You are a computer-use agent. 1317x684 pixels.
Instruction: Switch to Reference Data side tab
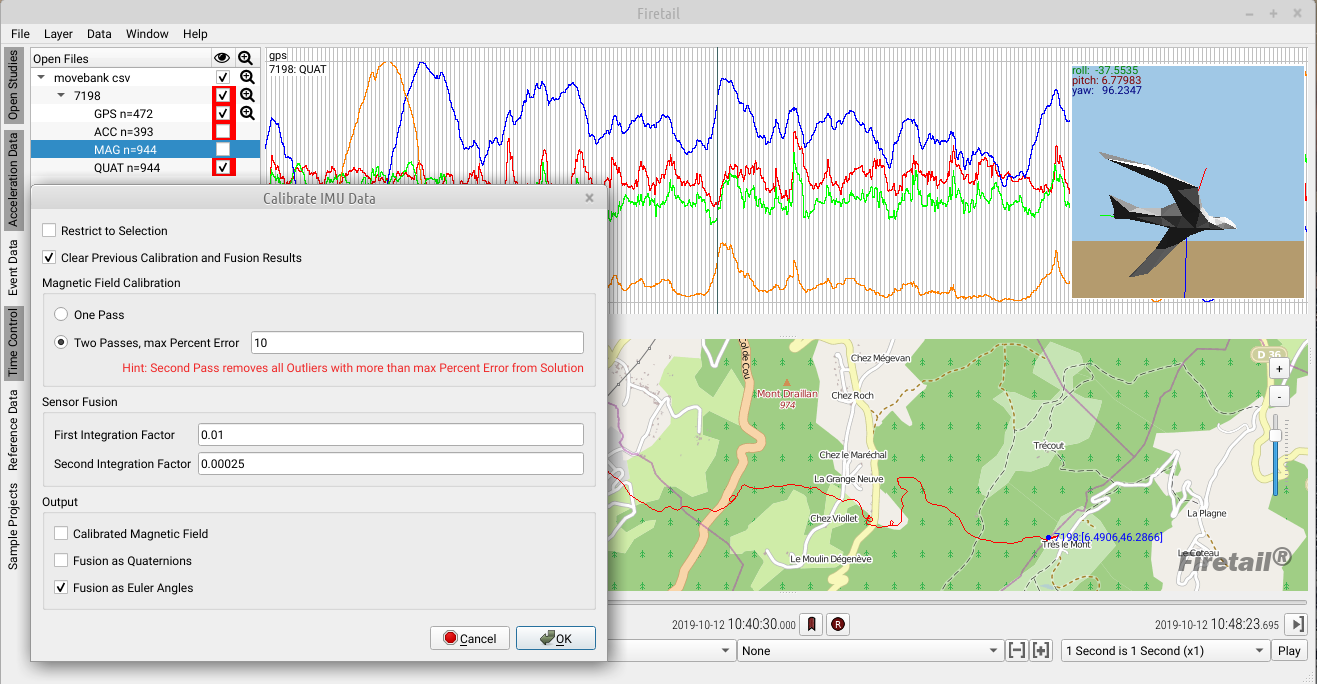click(x=13, y=430)
